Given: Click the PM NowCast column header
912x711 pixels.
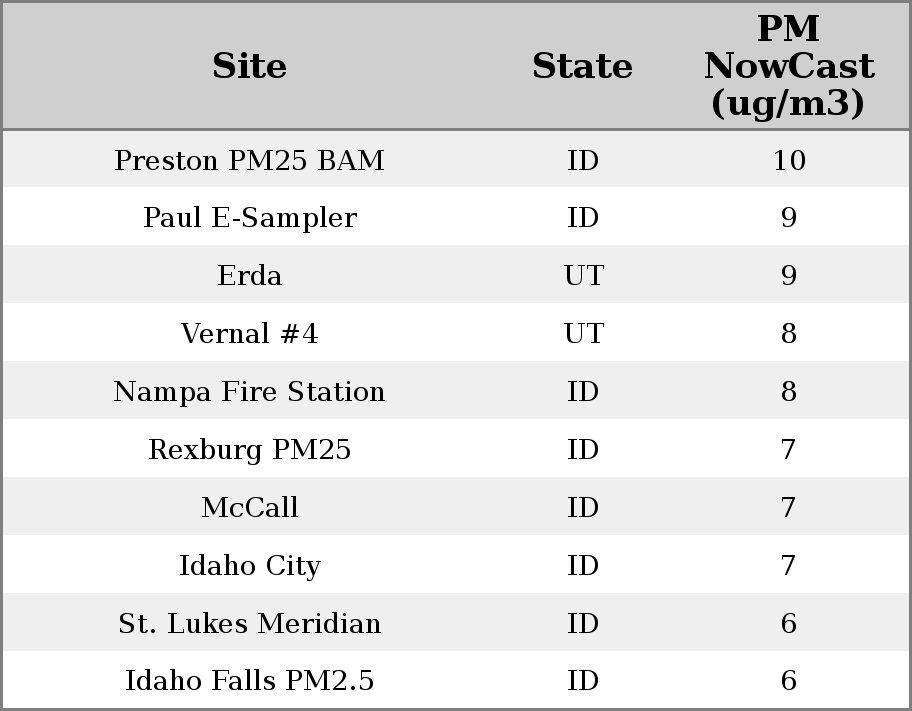Looking at the screenshot, I should (788, 66).
